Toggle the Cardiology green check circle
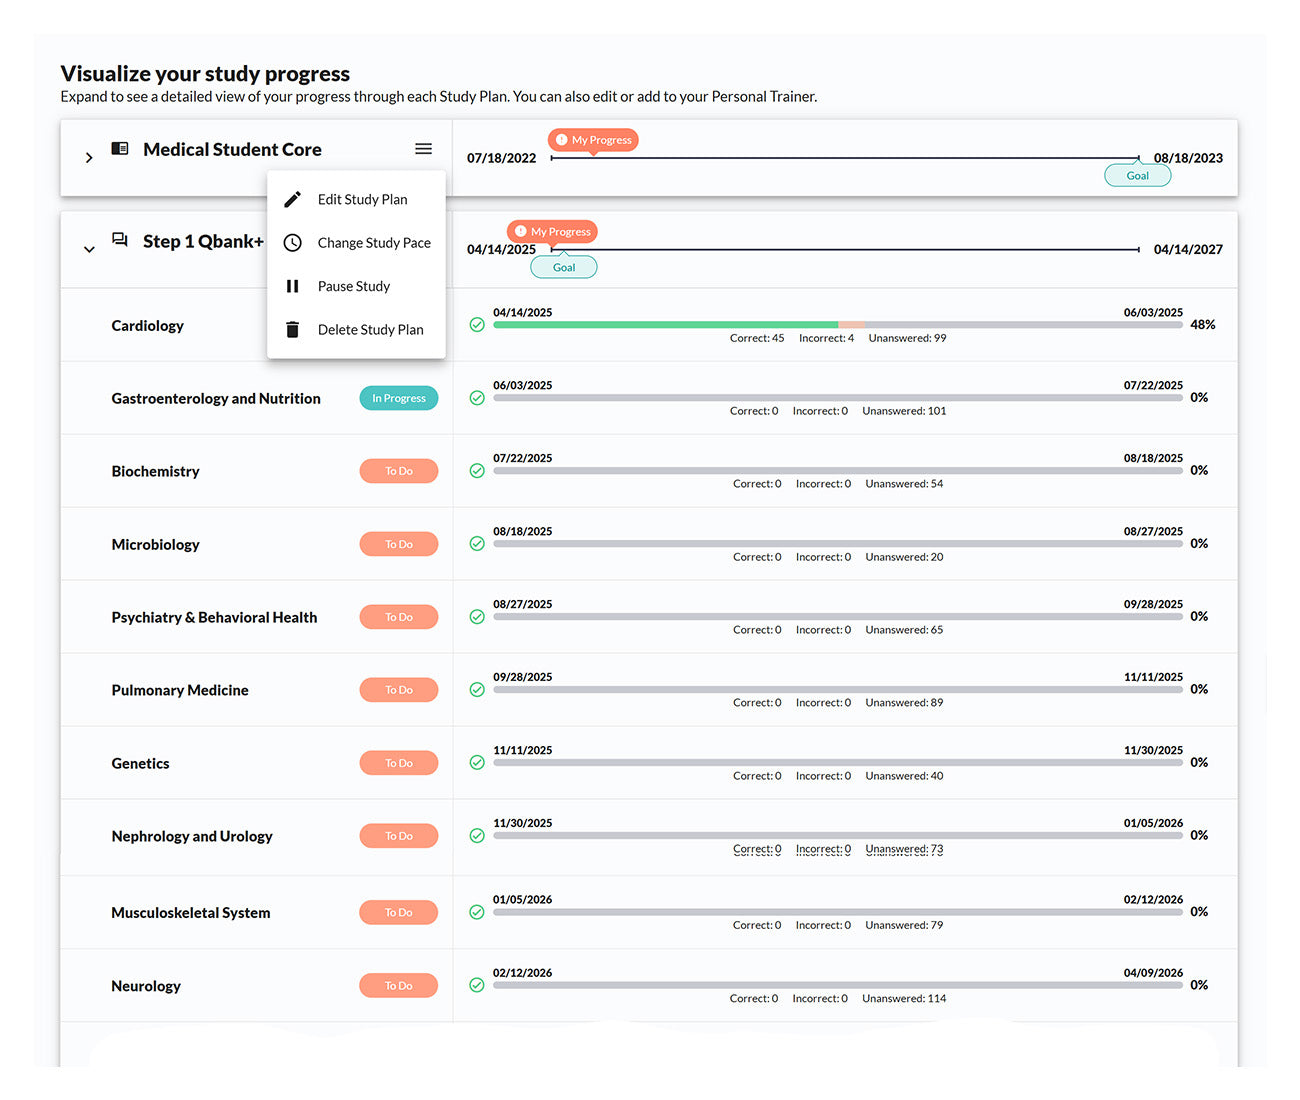Image resolution: width=1300 pixels, height=1100 pixels. [x=477, y=325]
